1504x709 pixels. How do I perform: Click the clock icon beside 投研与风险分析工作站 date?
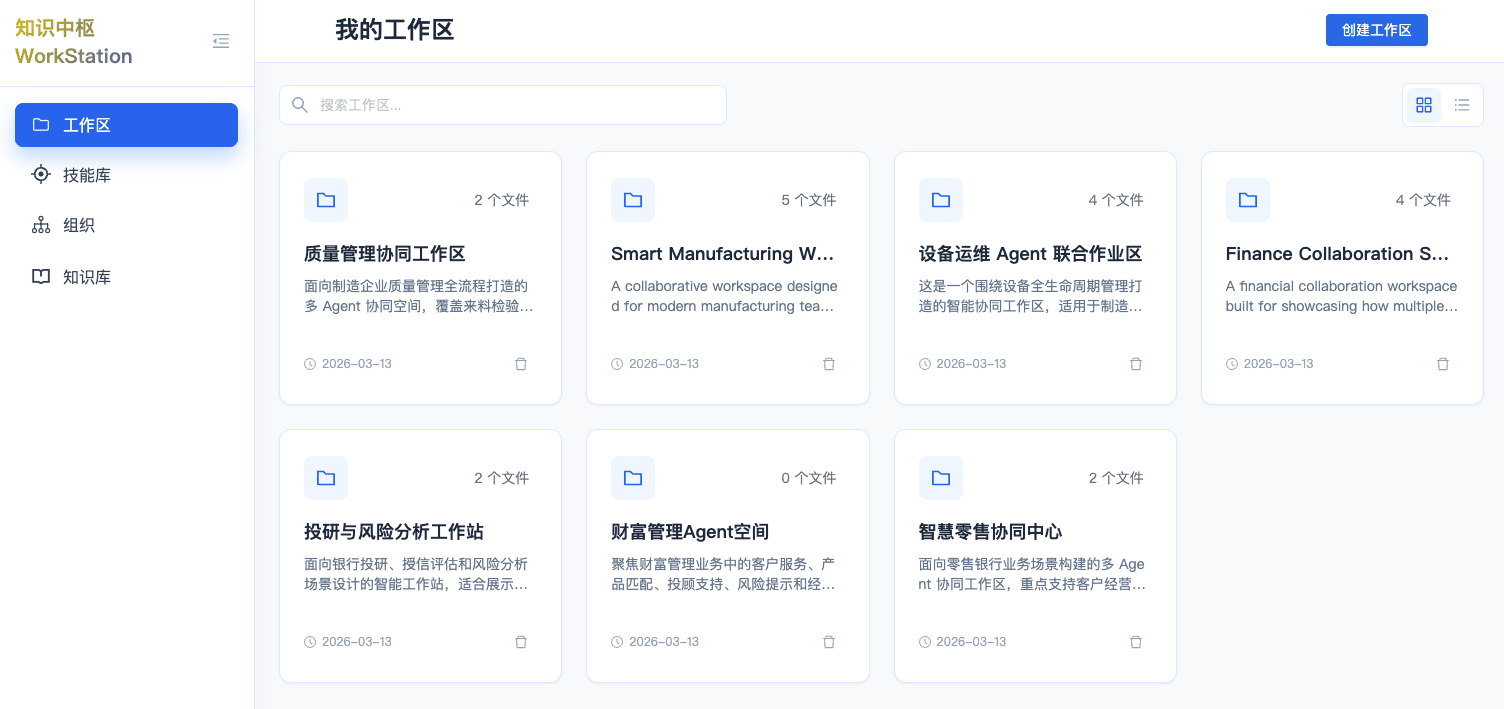point(309,642)
